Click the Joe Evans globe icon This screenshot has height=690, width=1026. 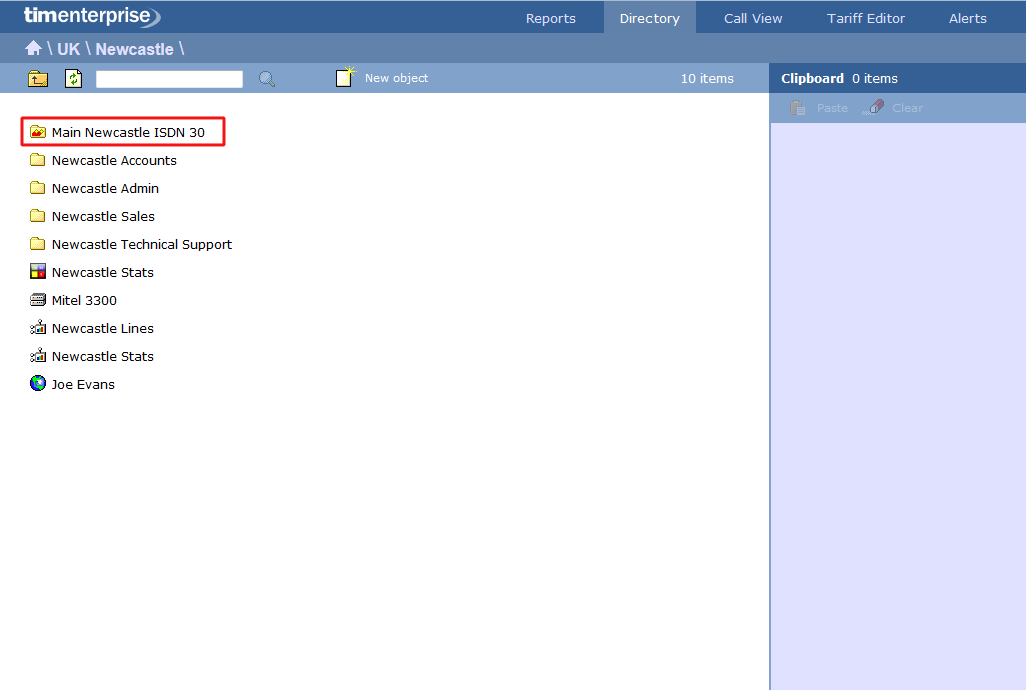click(x=38, y=384)
